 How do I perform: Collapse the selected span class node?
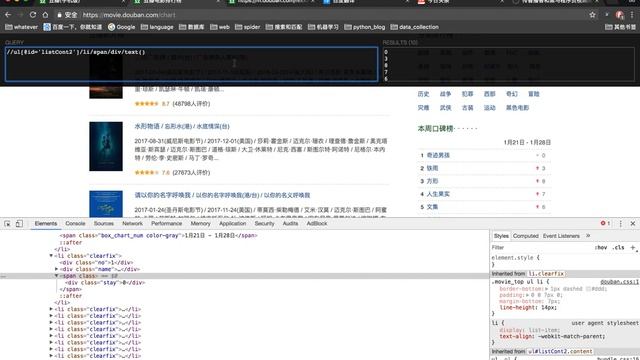click(56, 276)
